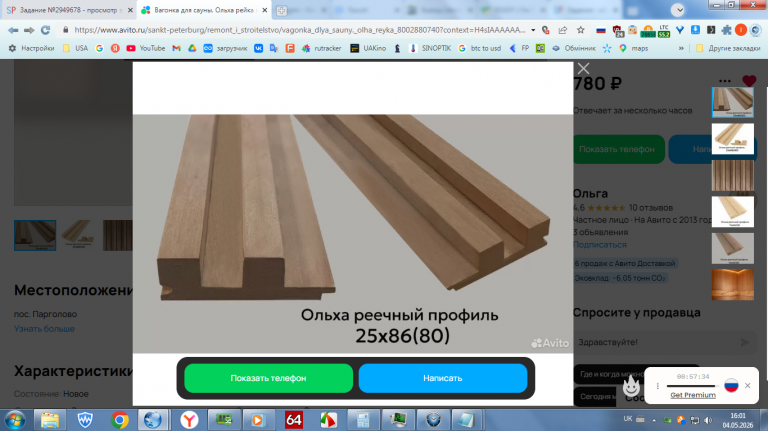Select the first right-side thumbnail of the profile boards
Image resolution: width=768 pixels, height=431 pixels.
click(x=733, y=102)
